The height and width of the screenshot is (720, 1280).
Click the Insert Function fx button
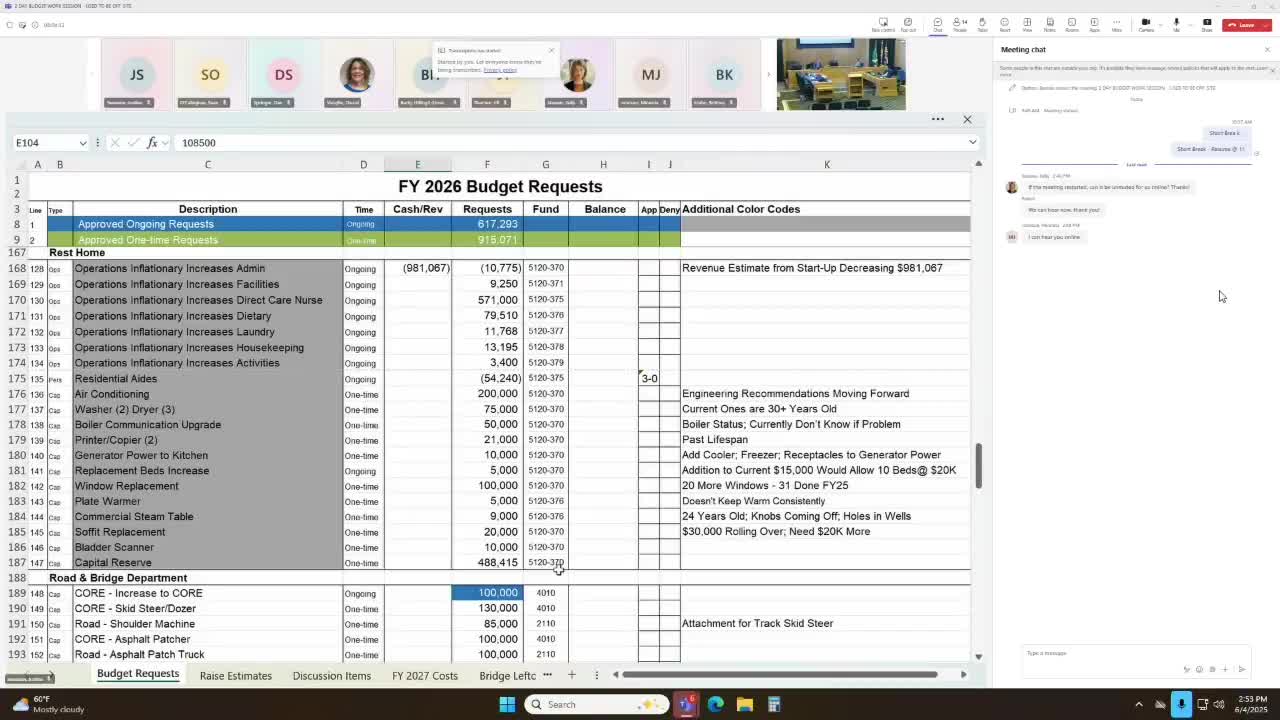pyautogui.click(x=152, y=143)
